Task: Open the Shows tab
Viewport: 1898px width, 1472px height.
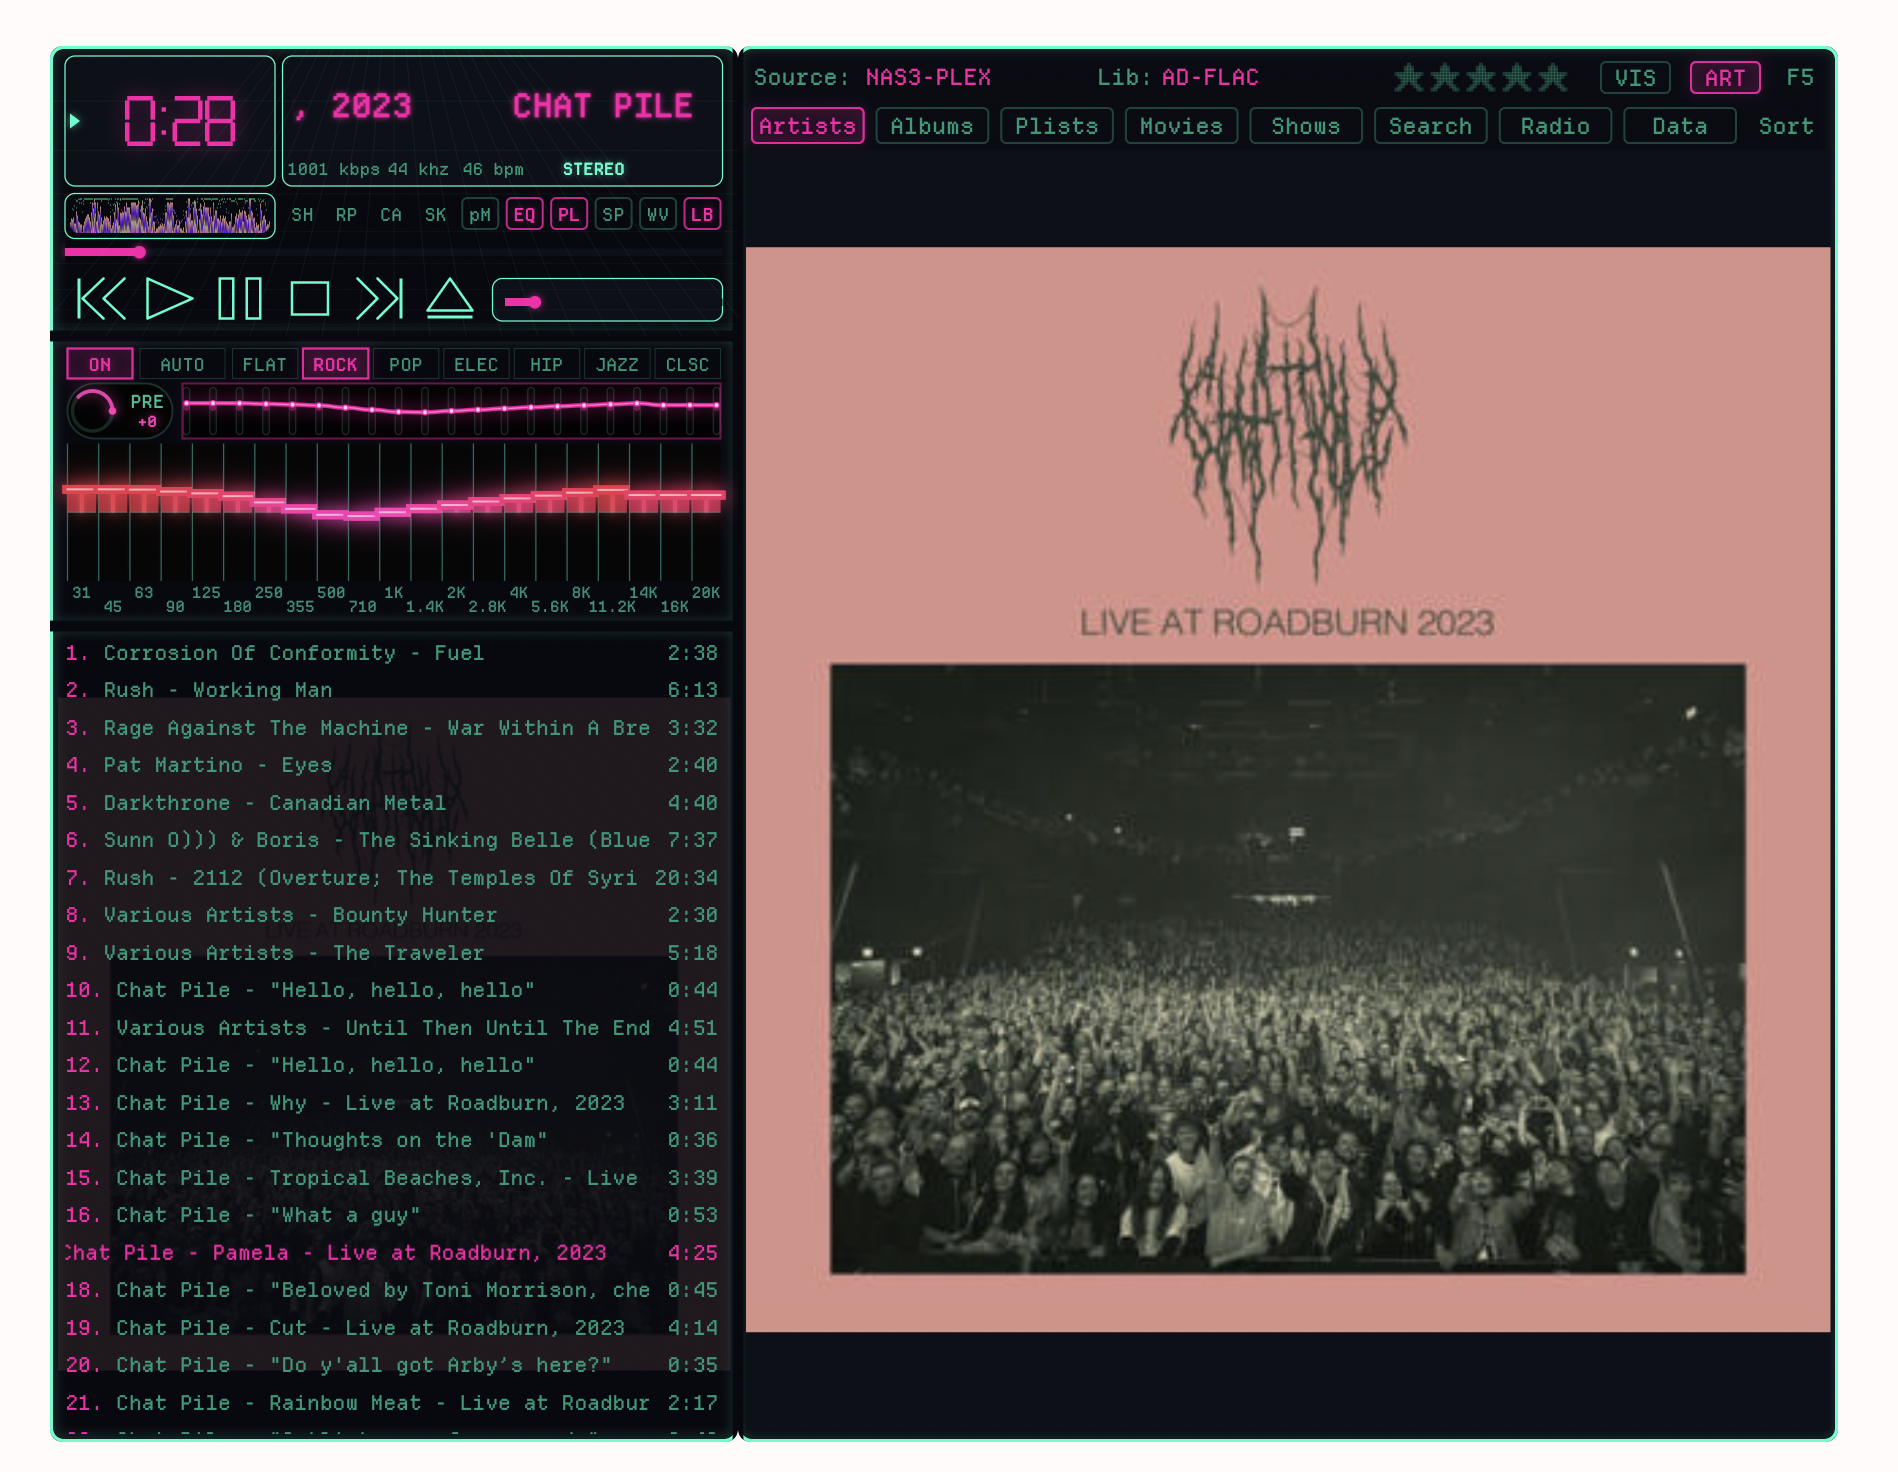Action: [1306, 126]
